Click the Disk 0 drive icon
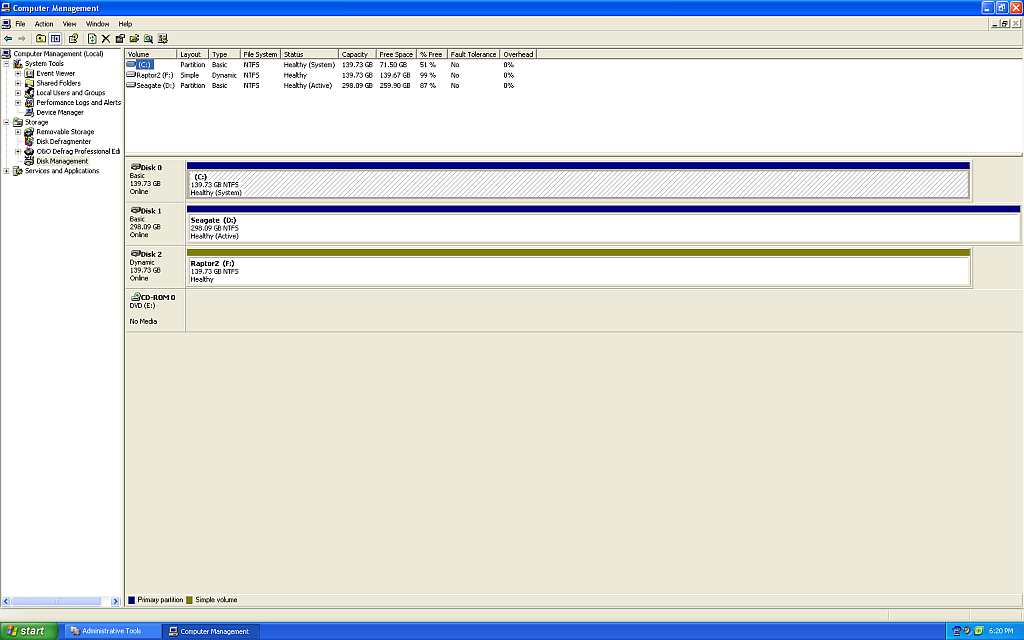This screenshot has width=1024, height=640. (x=136, y=167)
